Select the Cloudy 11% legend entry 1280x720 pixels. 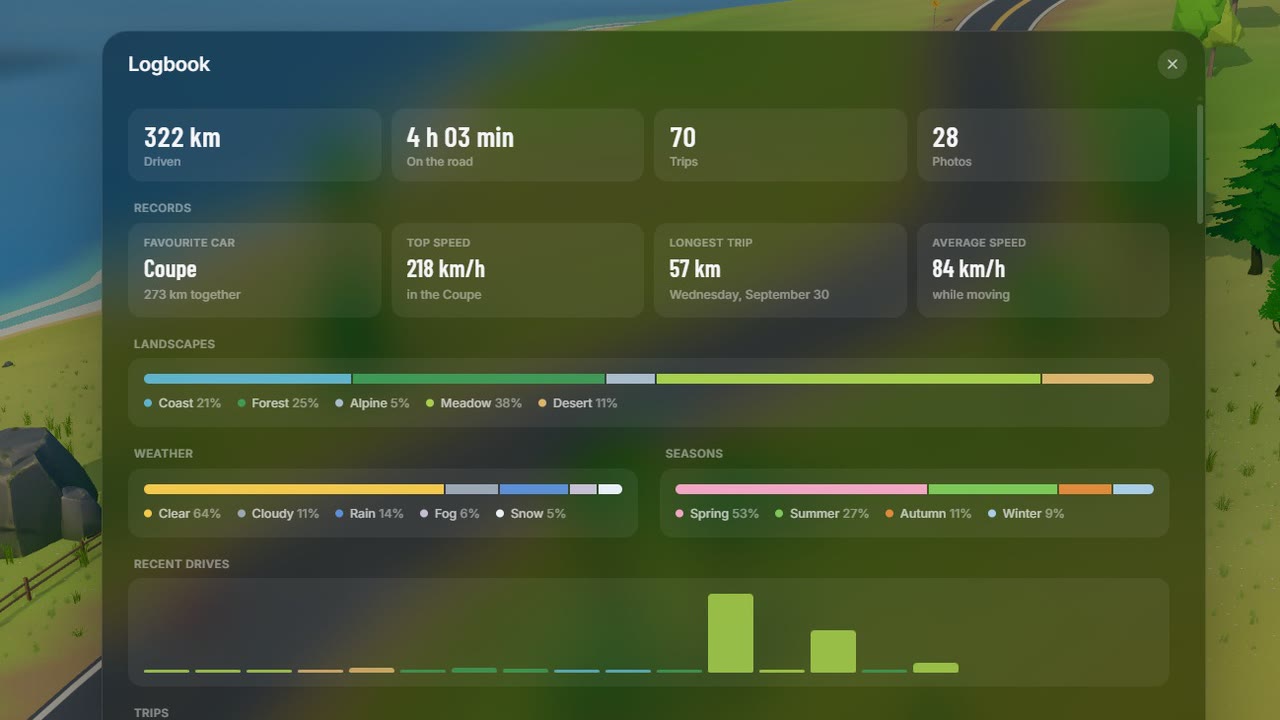tap(278, 513)
